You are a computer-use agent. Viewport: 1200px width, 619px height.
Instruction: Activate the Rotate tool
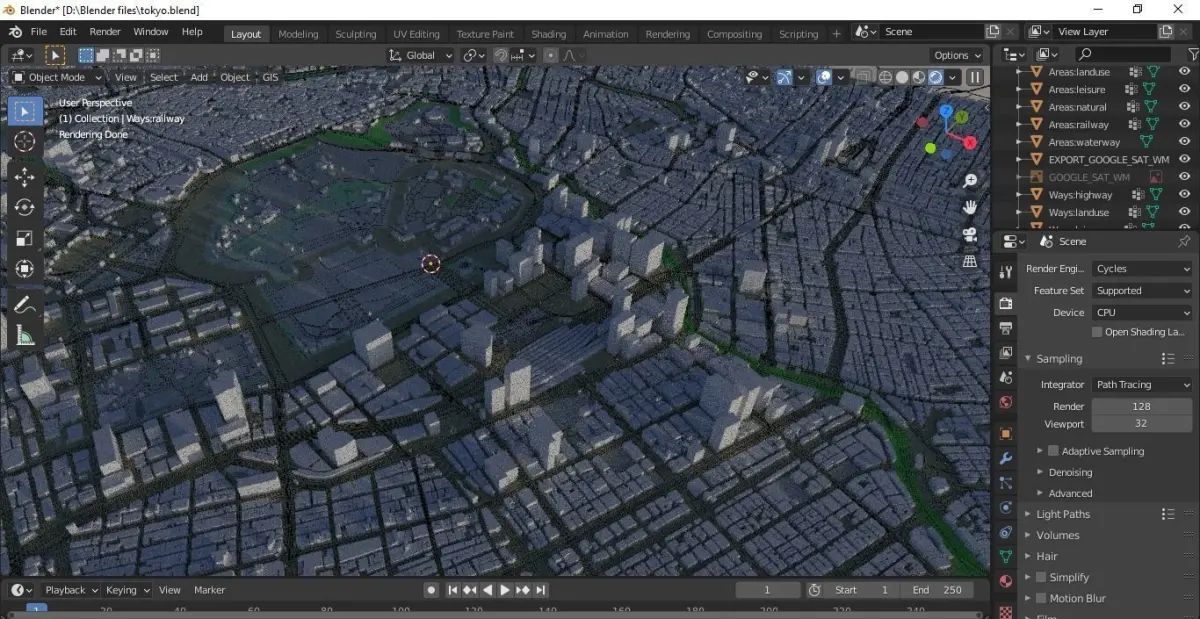[25, 207]
